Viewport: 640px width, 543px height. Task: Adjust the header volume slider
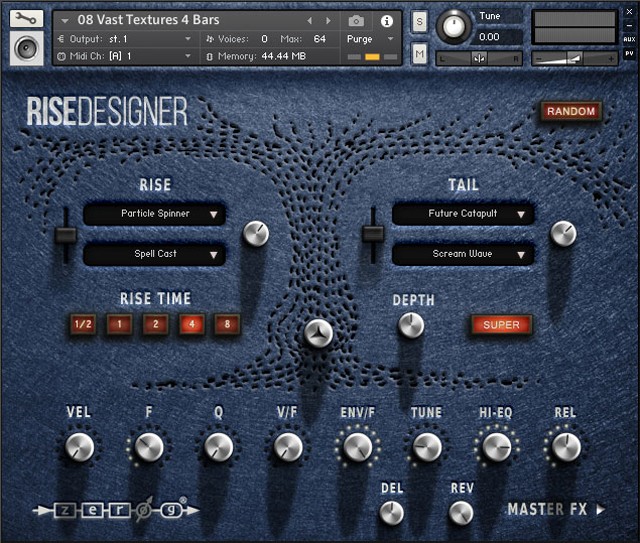pyautogui.click(x=574, y=59)
